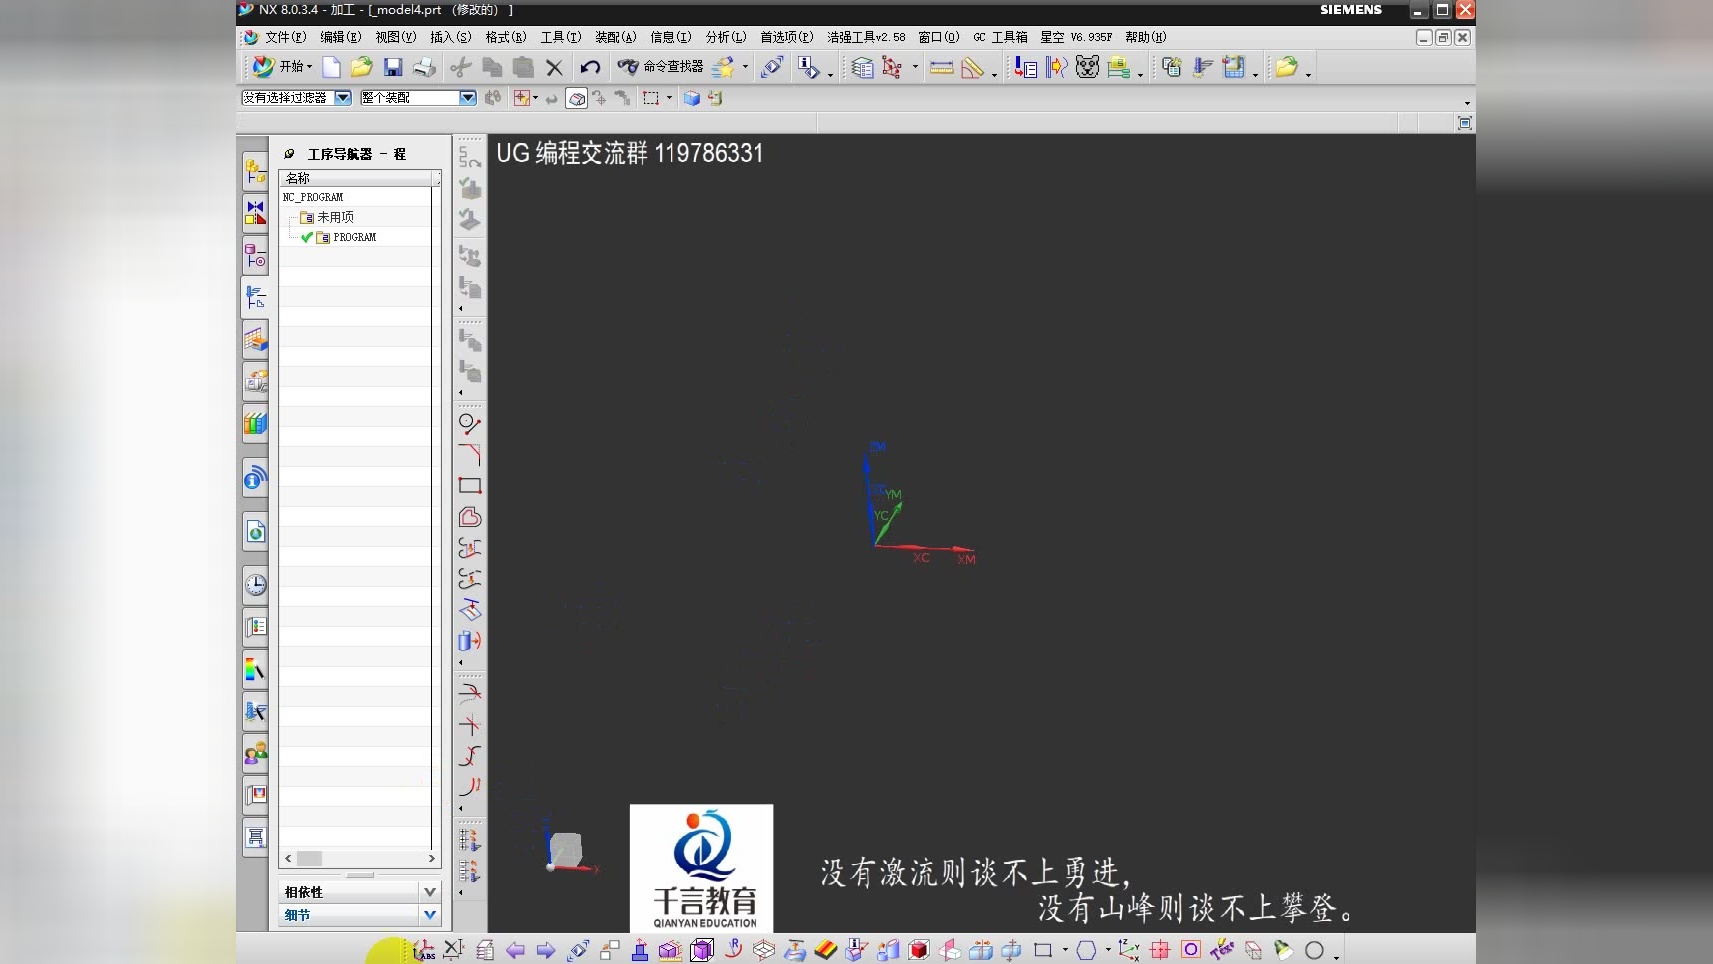The image size is (1713, 964).
Task: Click the New file icon
Action: click(x=331, y=67)
